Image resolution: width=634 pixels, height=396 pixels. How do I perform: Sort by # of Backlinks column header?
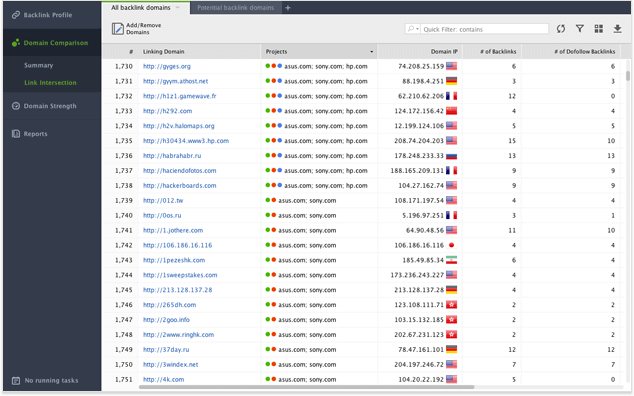pyautogui.click(x=498, y=52)
